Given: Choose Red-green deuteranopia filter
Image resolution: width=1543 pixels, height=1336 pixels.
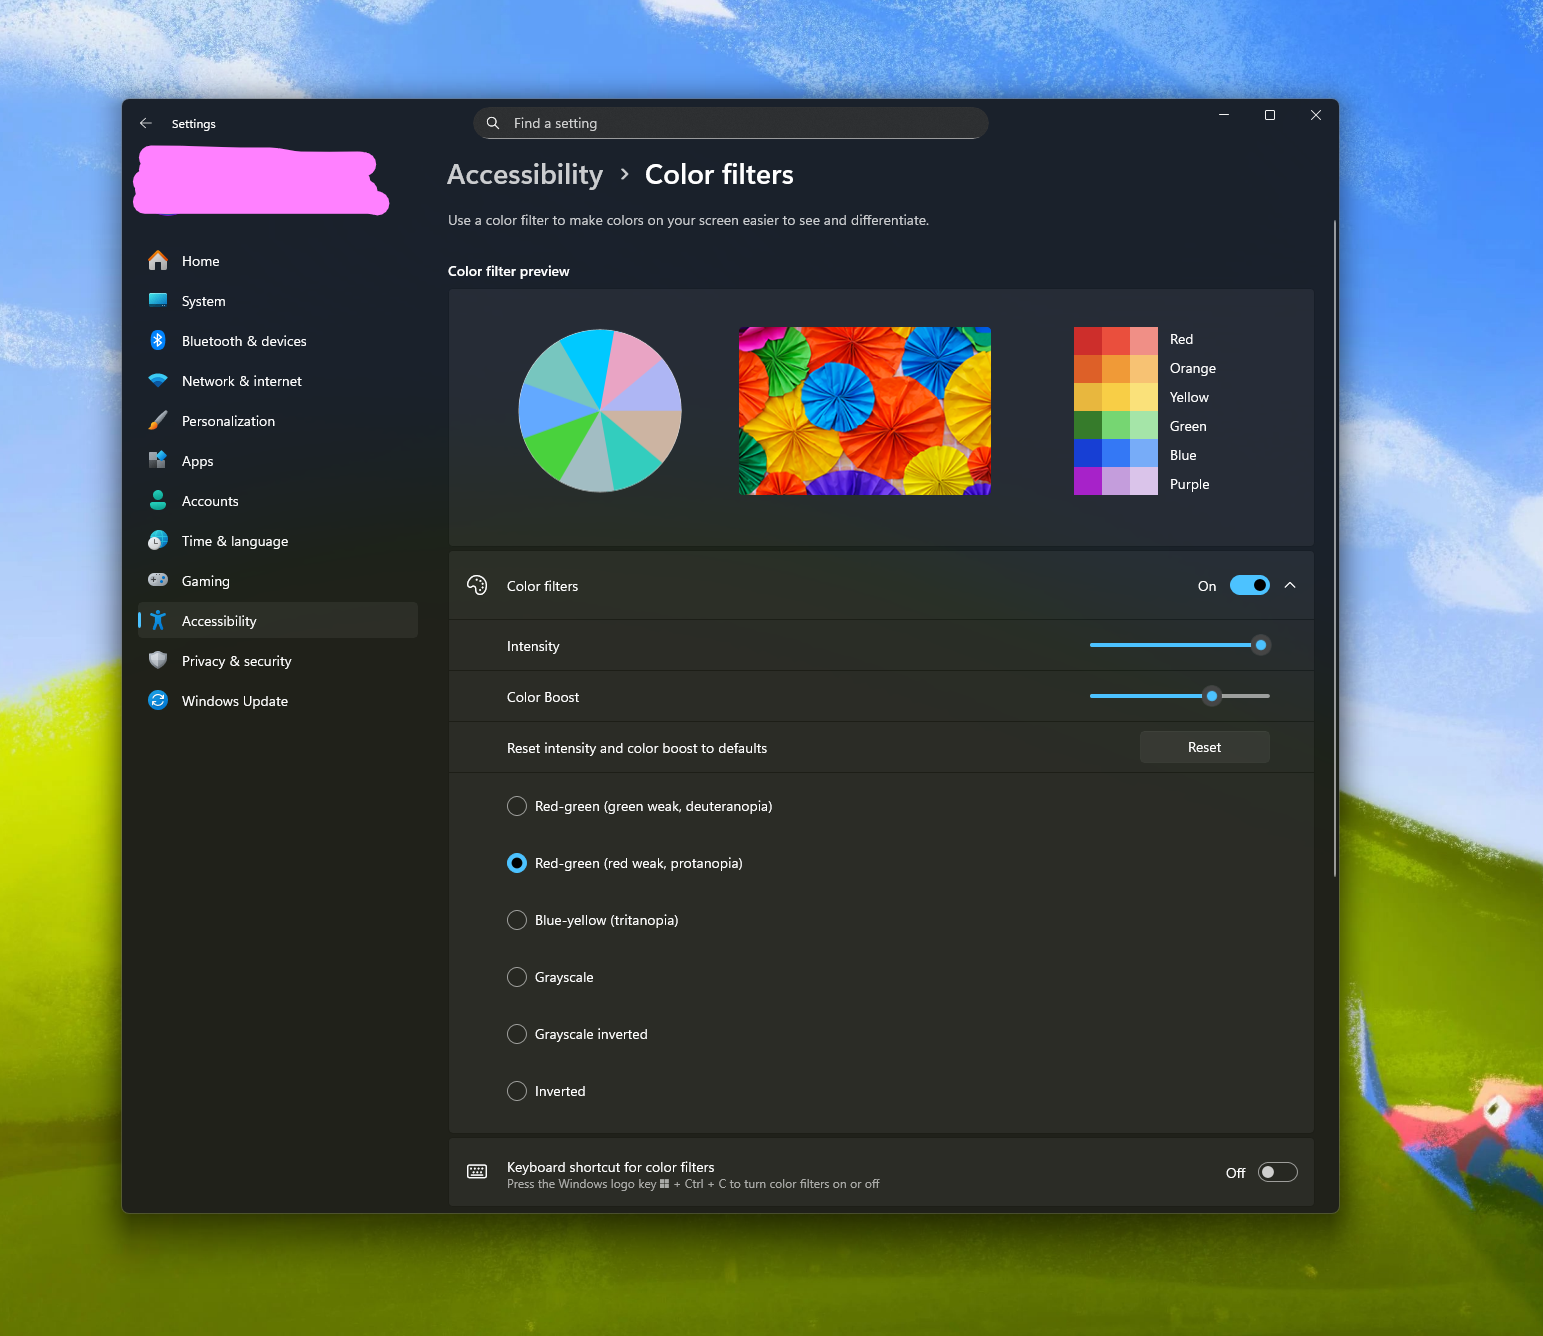Looking at the screenshot, I should coord(517,806).
